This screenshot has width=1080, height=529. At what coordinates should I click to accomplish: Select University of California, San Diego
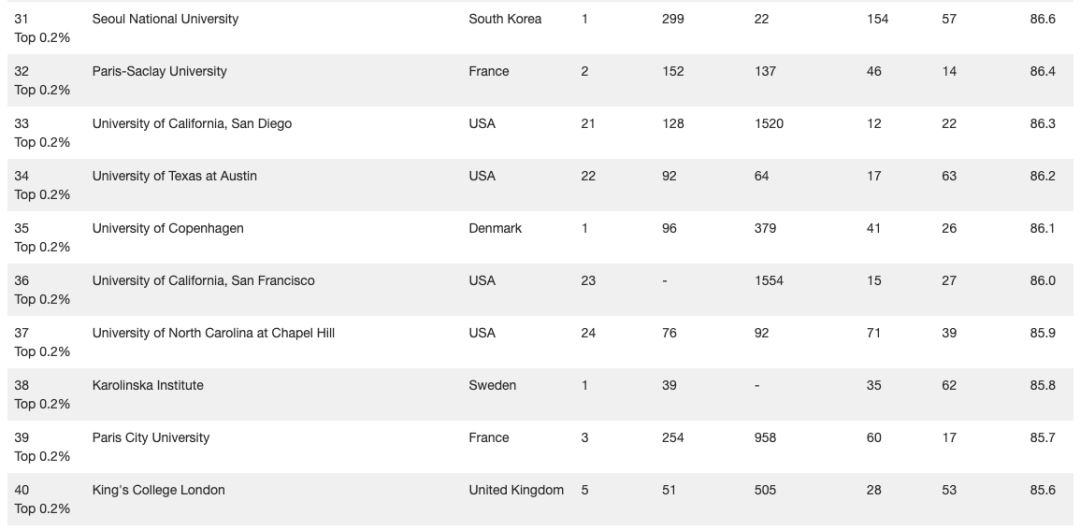pyautogui.click(x=192, y=124)
